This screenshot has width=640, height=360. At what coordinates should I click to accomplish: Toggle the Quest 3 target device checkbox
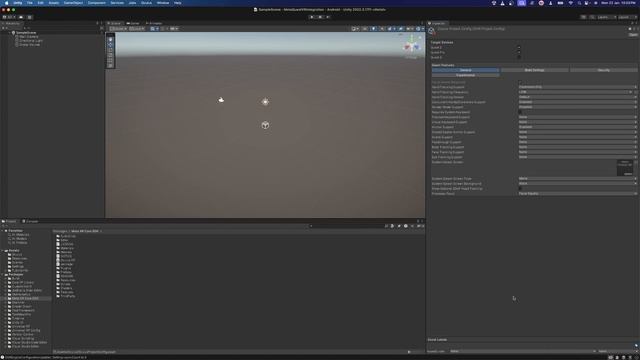tap(519, 58)
